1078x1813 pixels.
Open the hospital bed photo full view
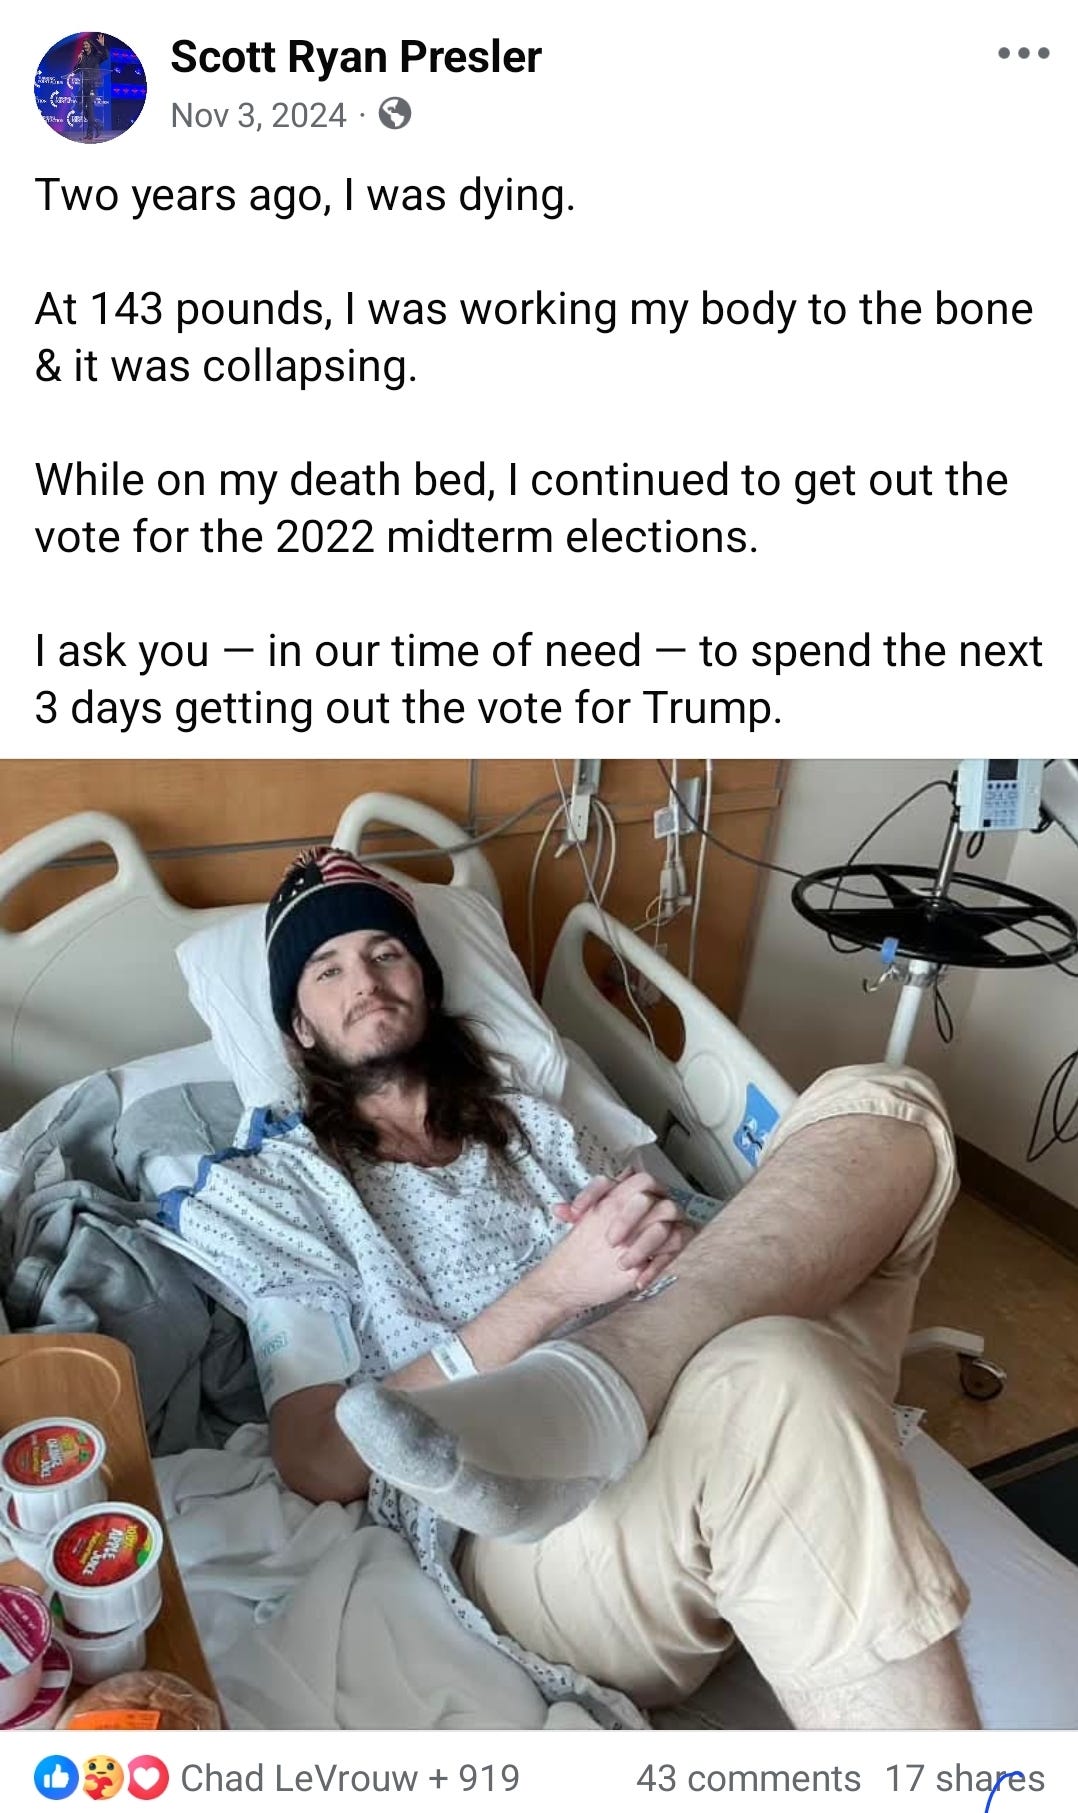click(x=539, y=1244)
